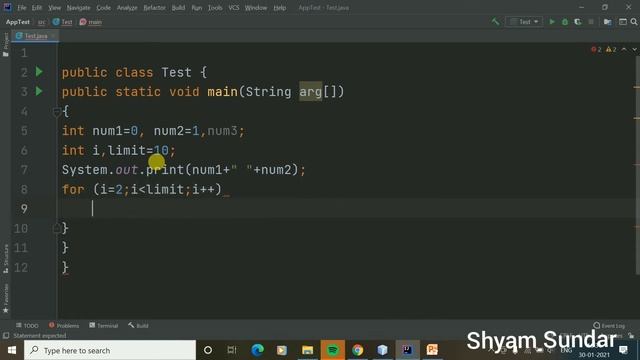Click the yellow warning count indicator
Image resolution: width=640 pixels, height=360 pixels.
[x=611, y=49]
